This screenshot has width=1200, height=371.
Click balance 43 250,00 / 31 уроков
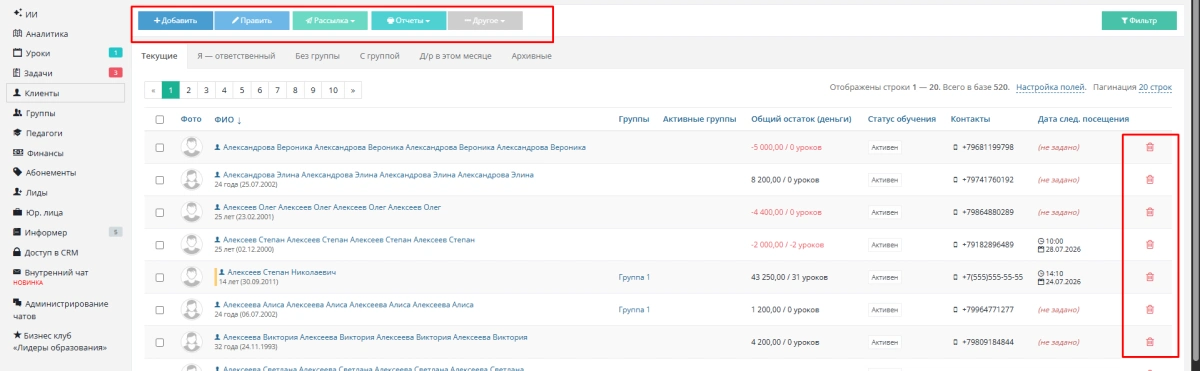[789, 277]
